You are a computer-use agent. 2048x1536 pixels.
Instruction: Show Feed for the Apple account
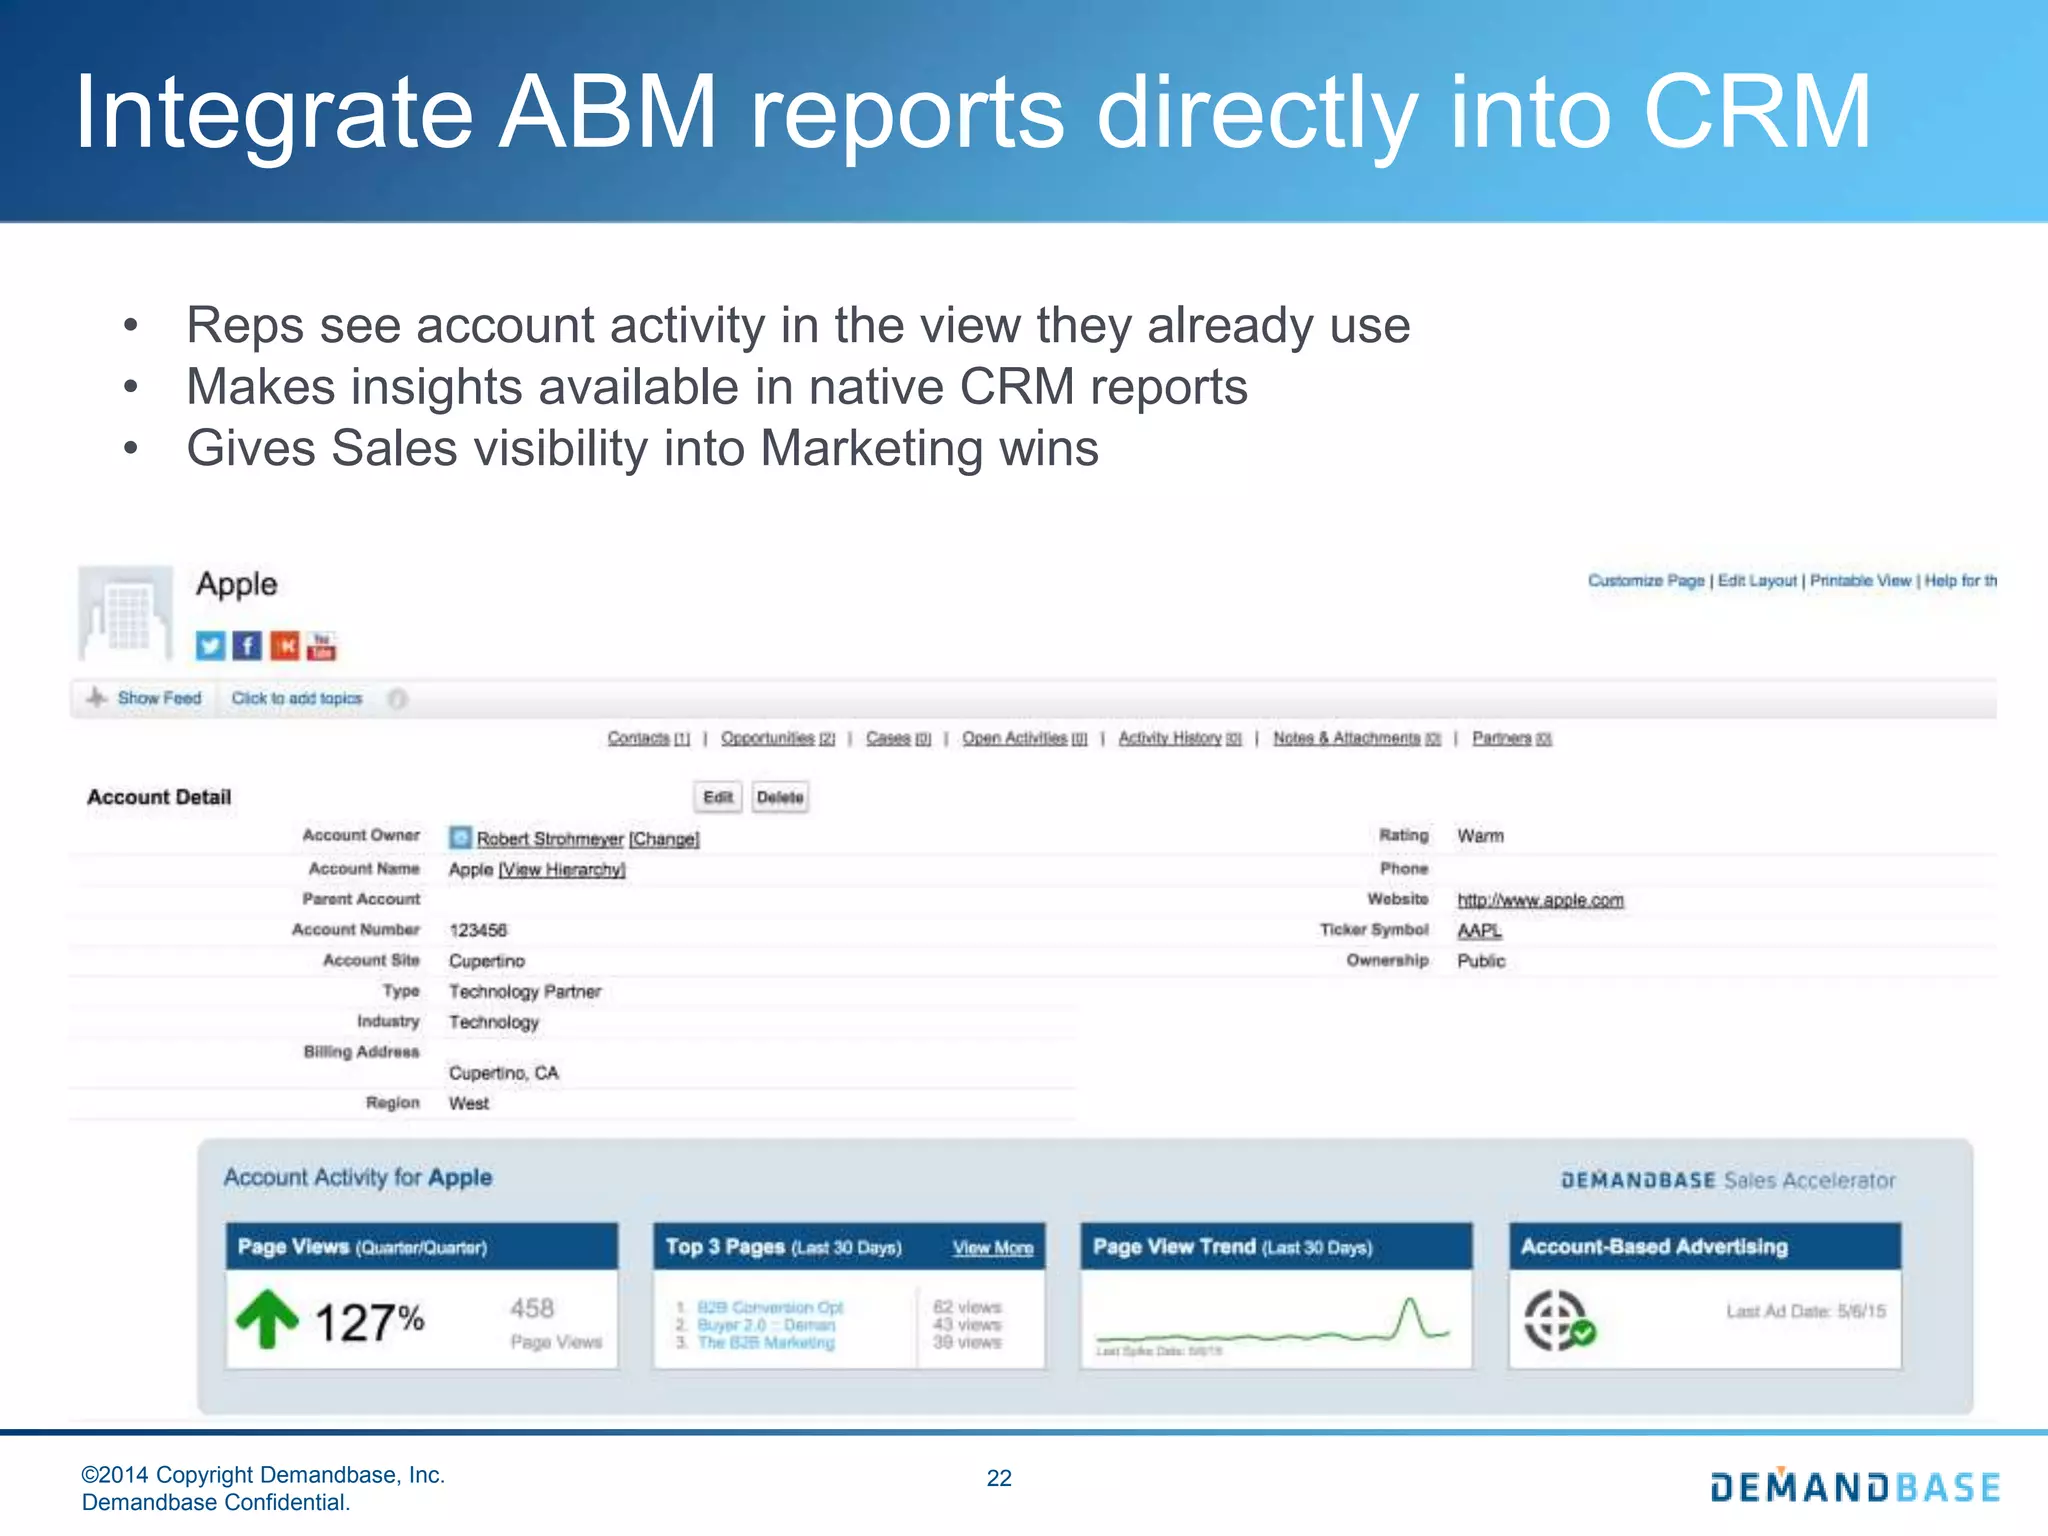[159, 698]
